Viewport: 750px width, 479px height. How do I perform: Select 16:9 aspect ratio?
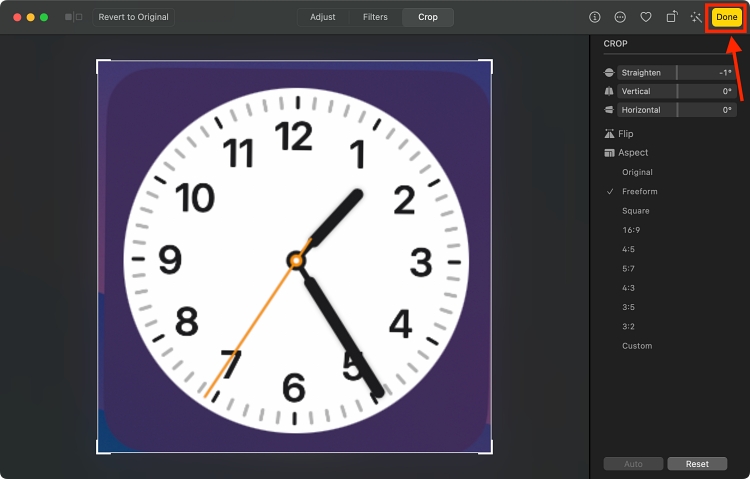pyautogui.click(x=631, y=230)
